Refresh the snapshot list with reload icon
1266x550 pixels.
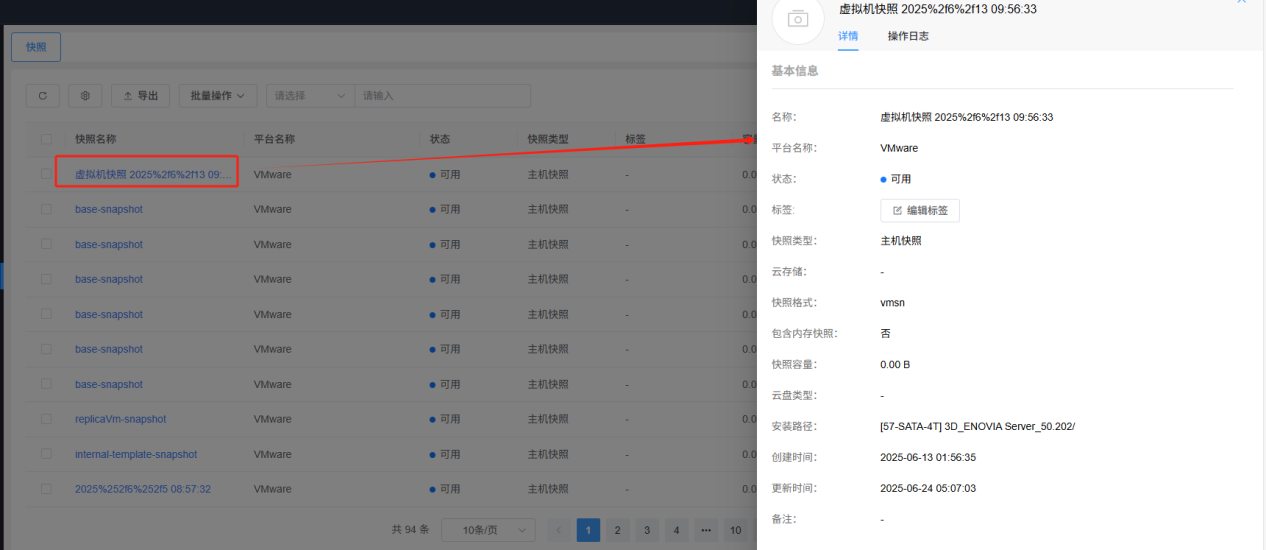pos(42,96)
